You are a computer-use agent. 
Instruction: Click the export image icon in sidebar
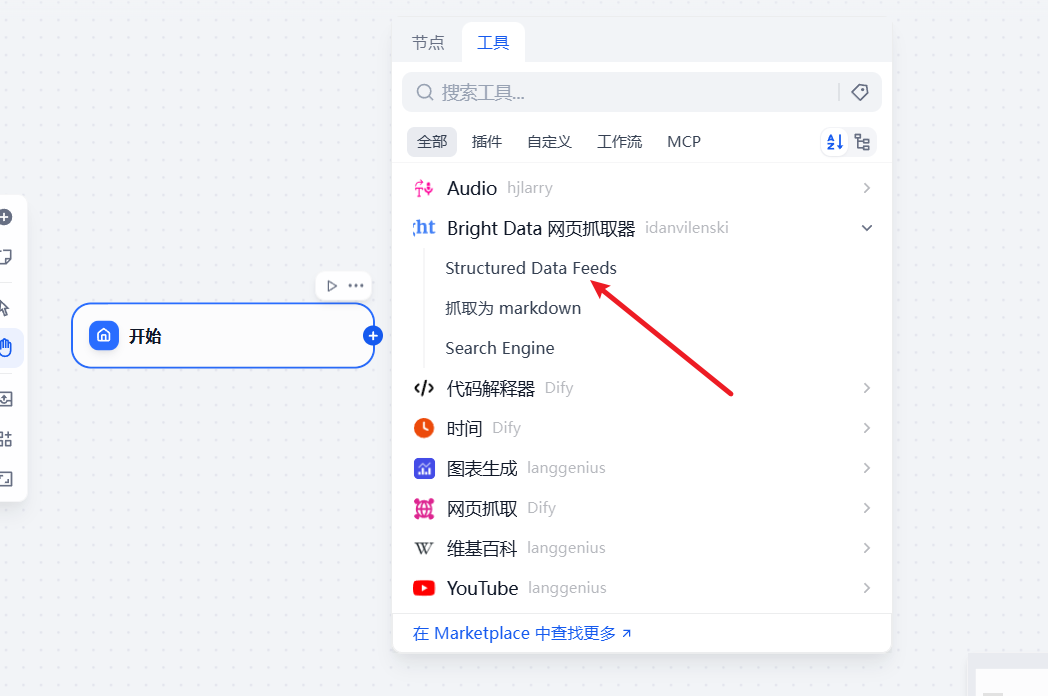[x=5, y=399]
